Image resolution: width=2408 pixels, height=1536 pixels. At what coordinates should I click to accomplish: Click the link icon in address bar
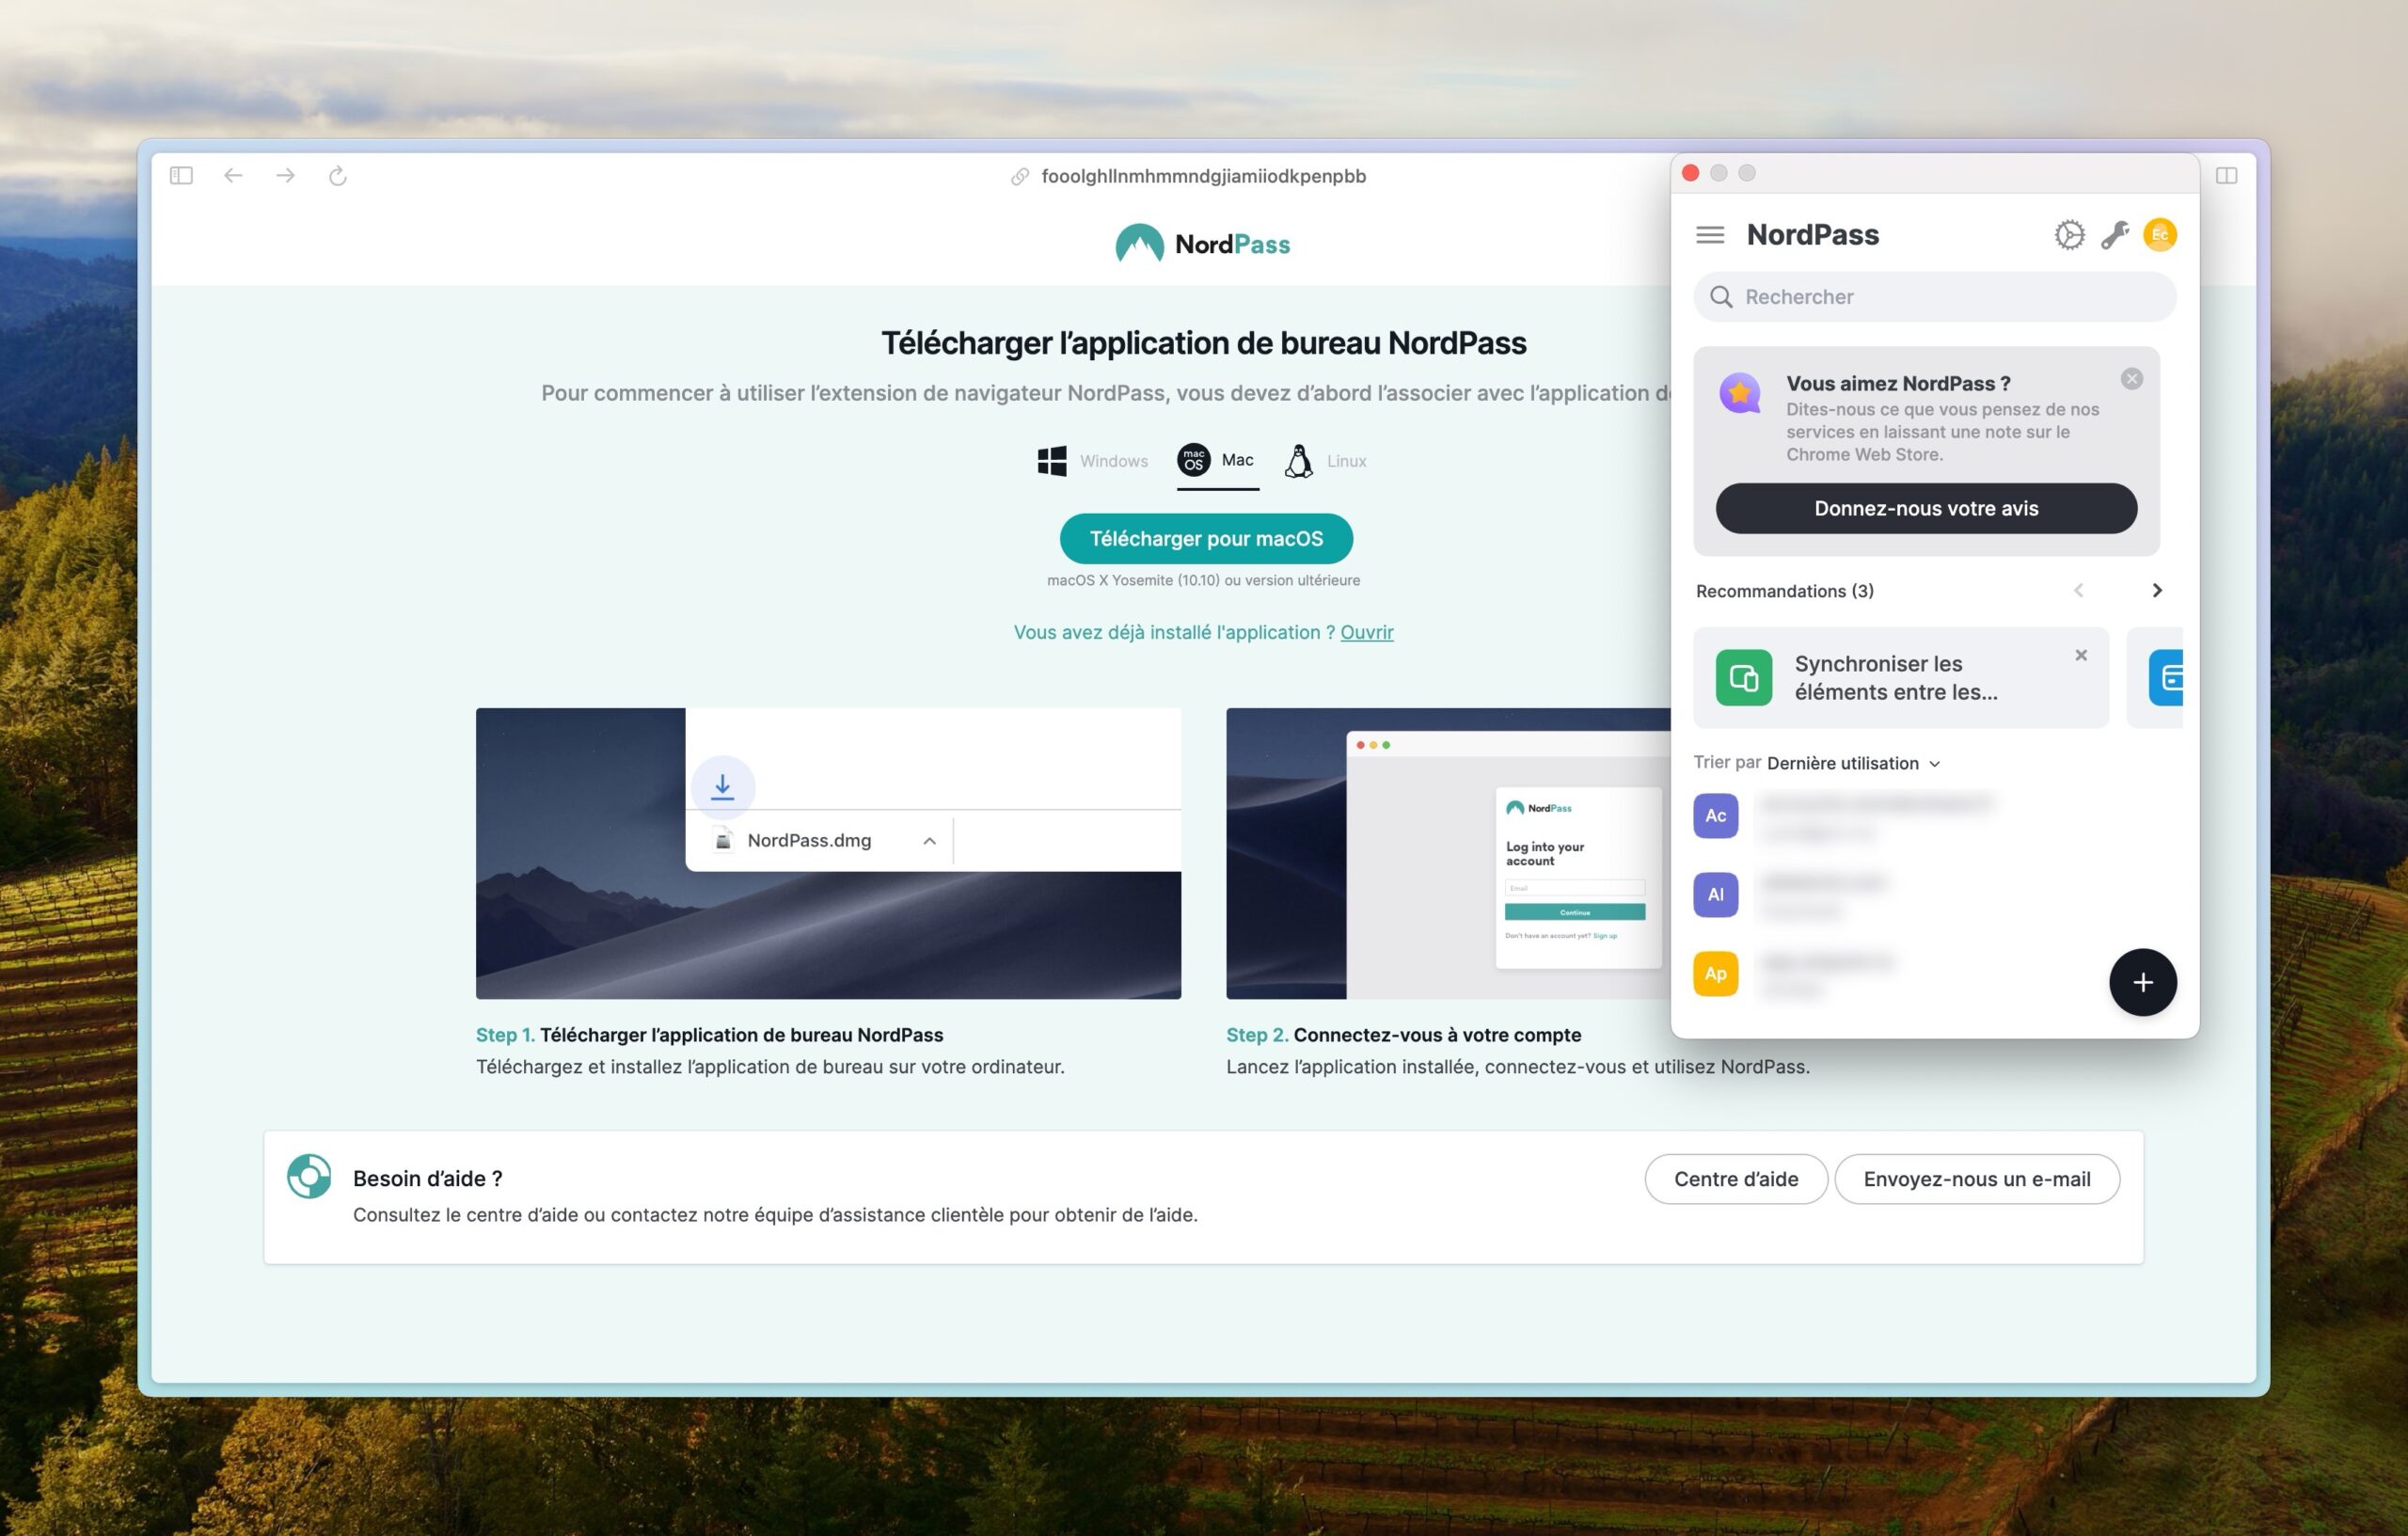[1019, 176]
